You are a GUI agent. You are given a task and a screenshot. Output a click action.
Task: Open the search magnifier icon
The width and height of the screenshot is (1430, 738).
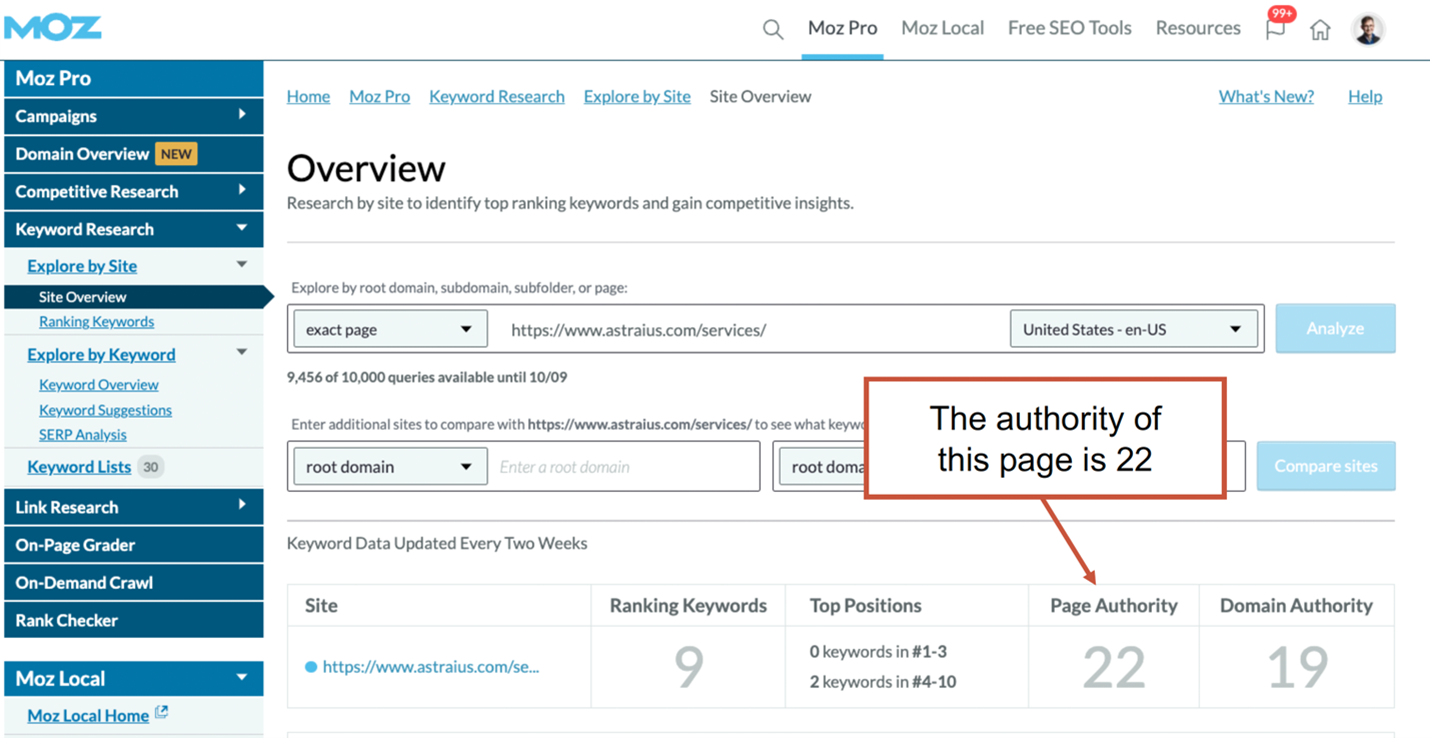(772, 29)
